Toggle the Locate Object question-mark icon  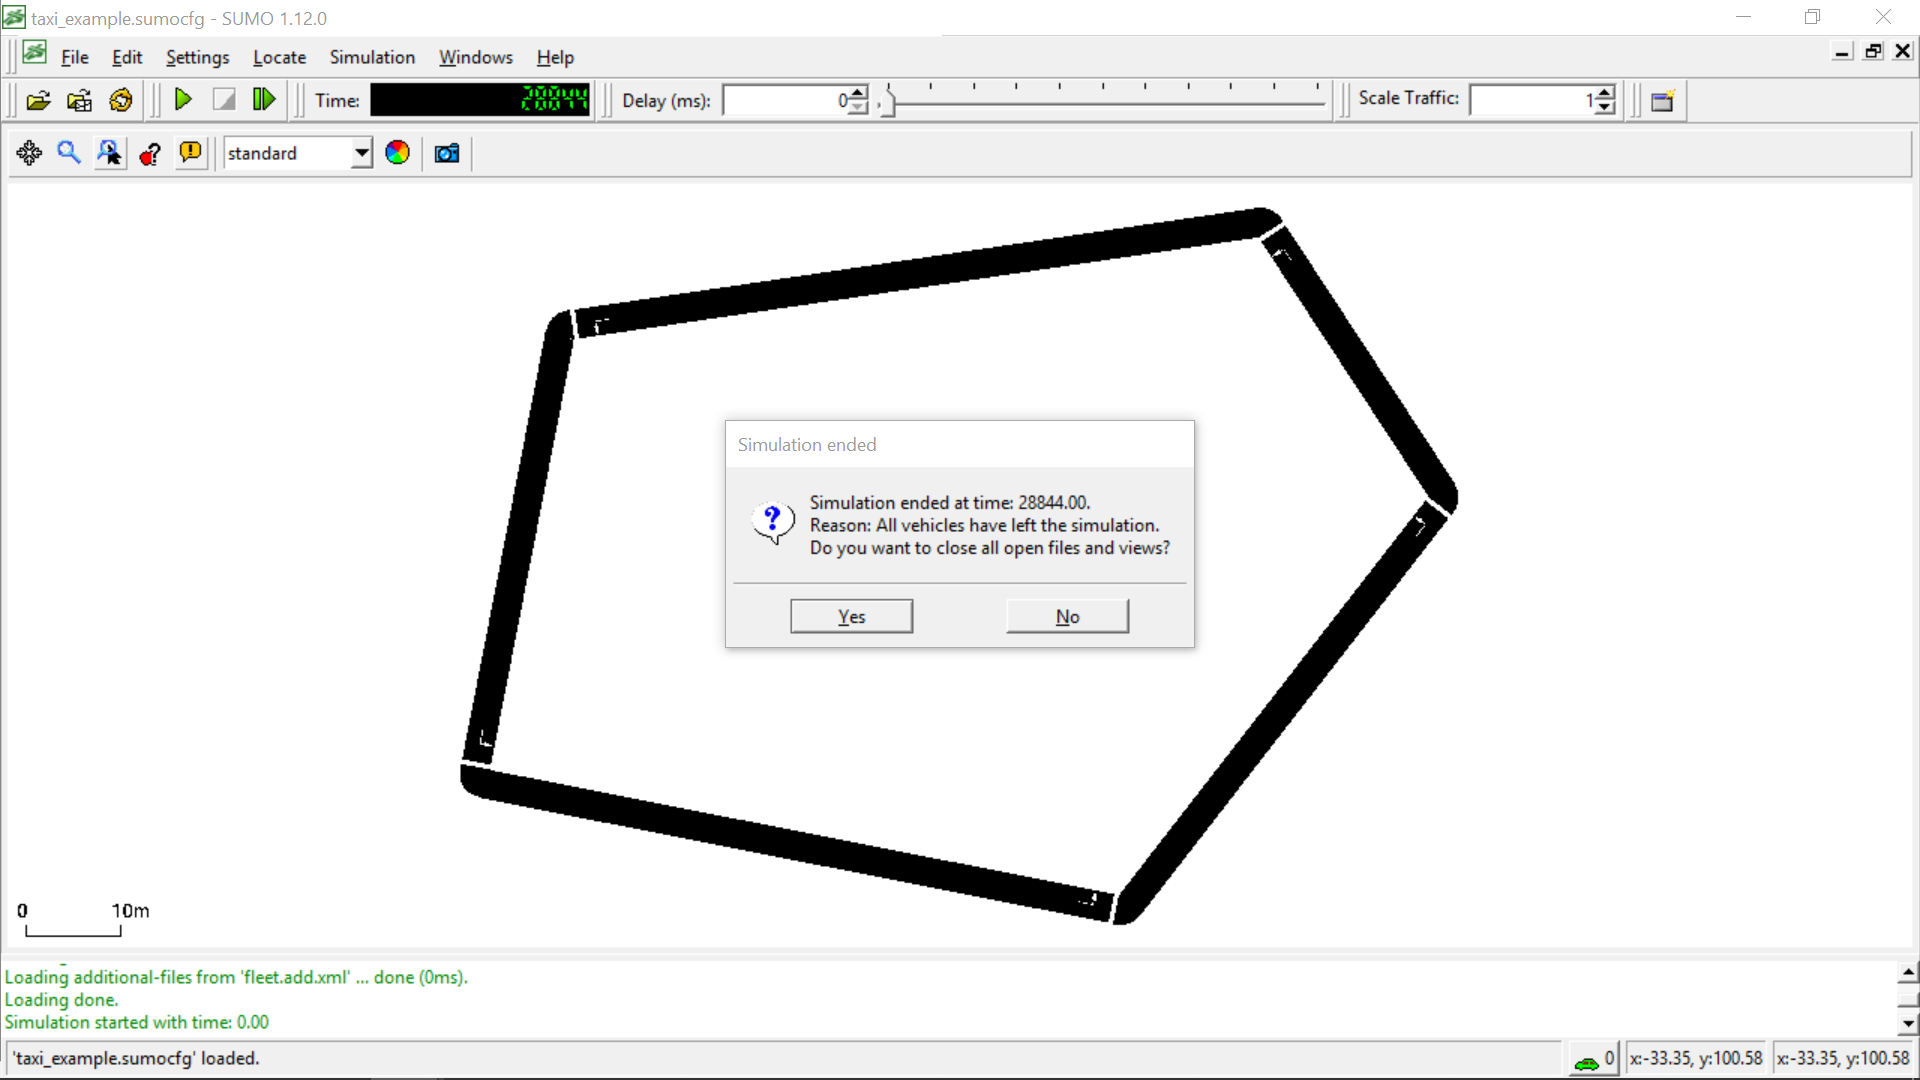coord(150,153)
